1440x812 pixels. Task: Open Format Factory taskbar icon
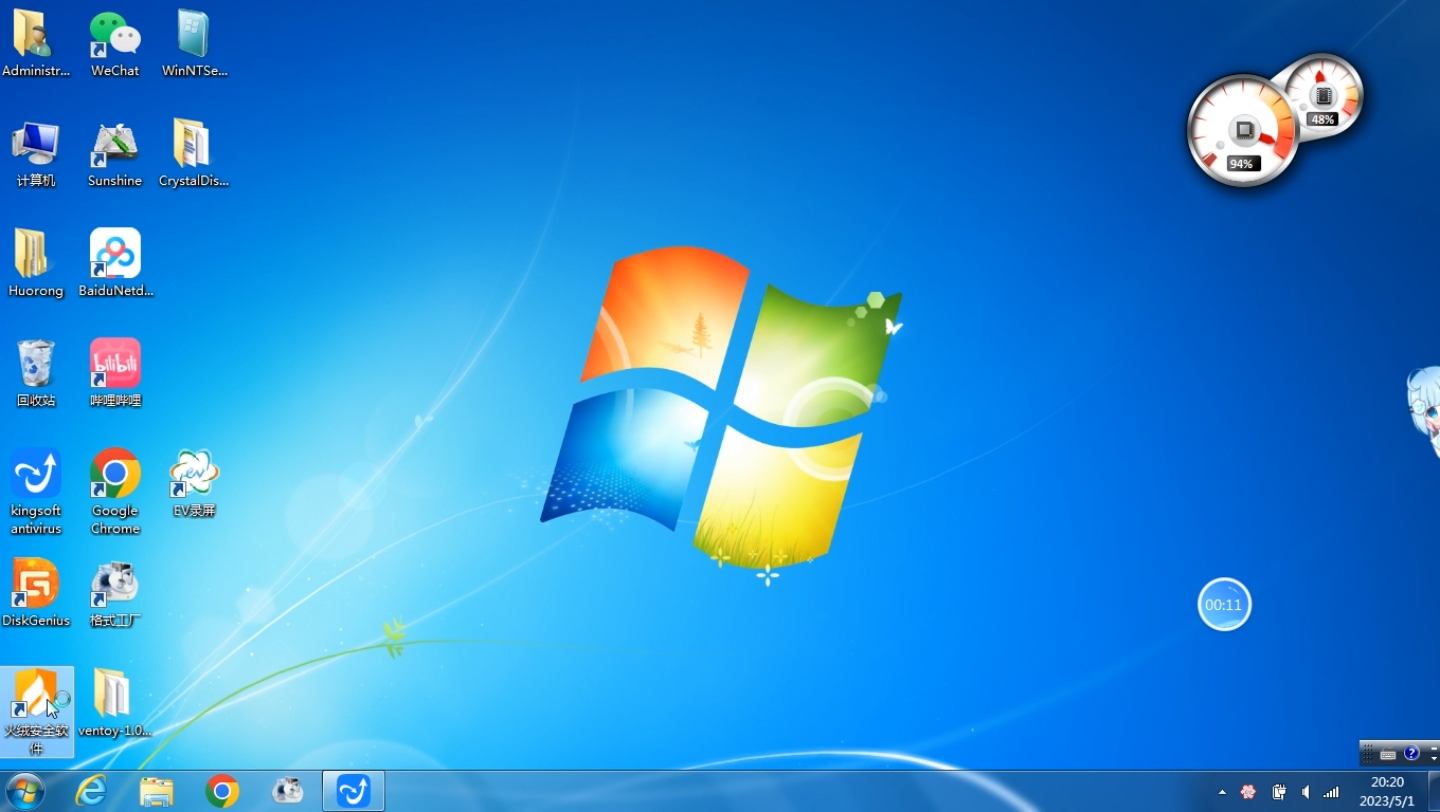pyautogui.click(x=288, y=792)
